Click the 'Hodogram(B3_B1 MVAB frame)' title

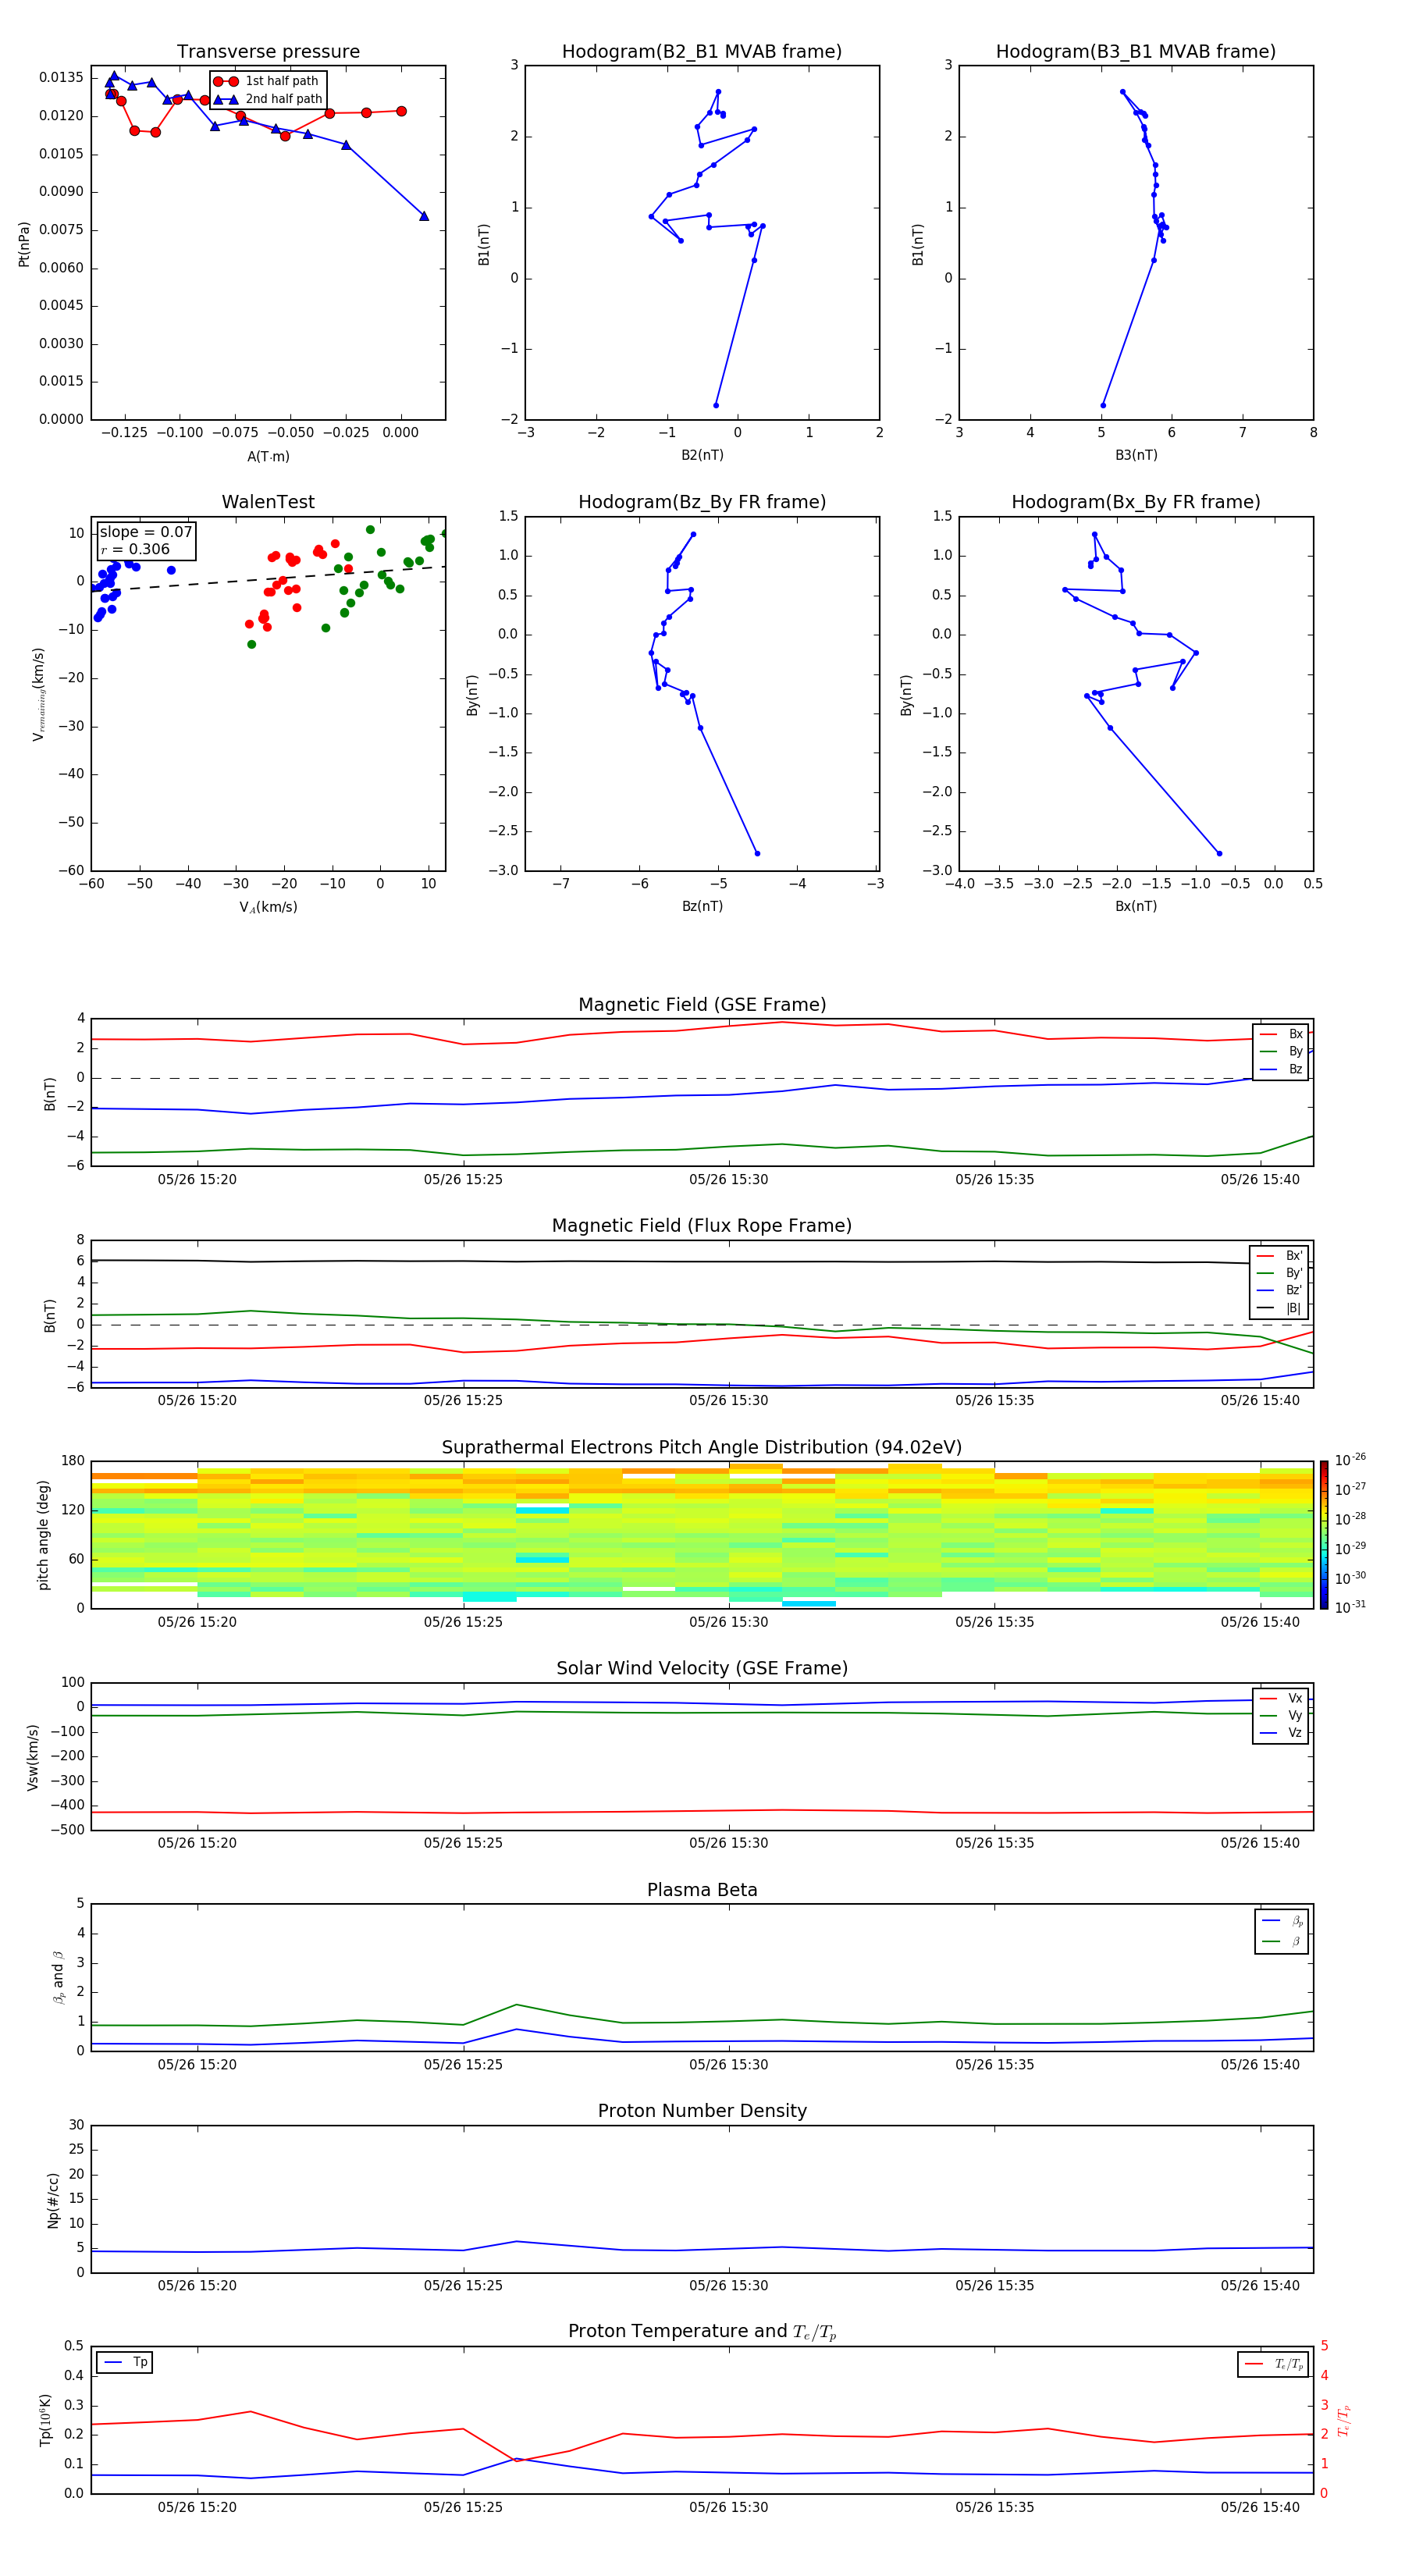pos(1136,52)
